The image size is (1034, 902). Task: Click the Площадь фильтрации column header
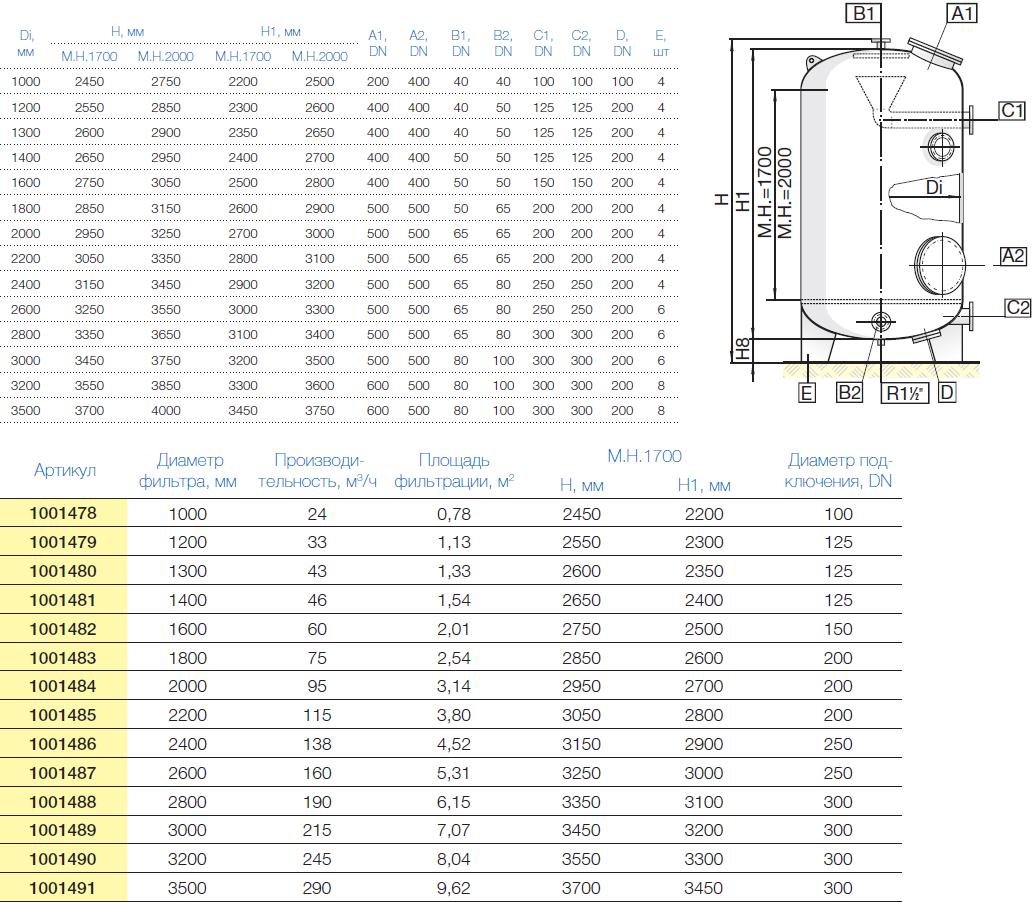click(x=454, y=471)
